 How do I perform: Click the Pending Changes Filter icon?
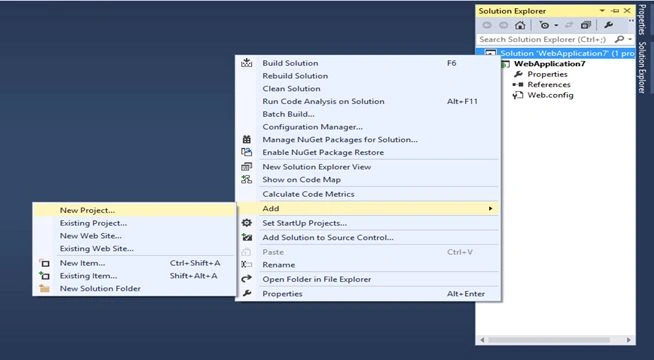[544, 25]
